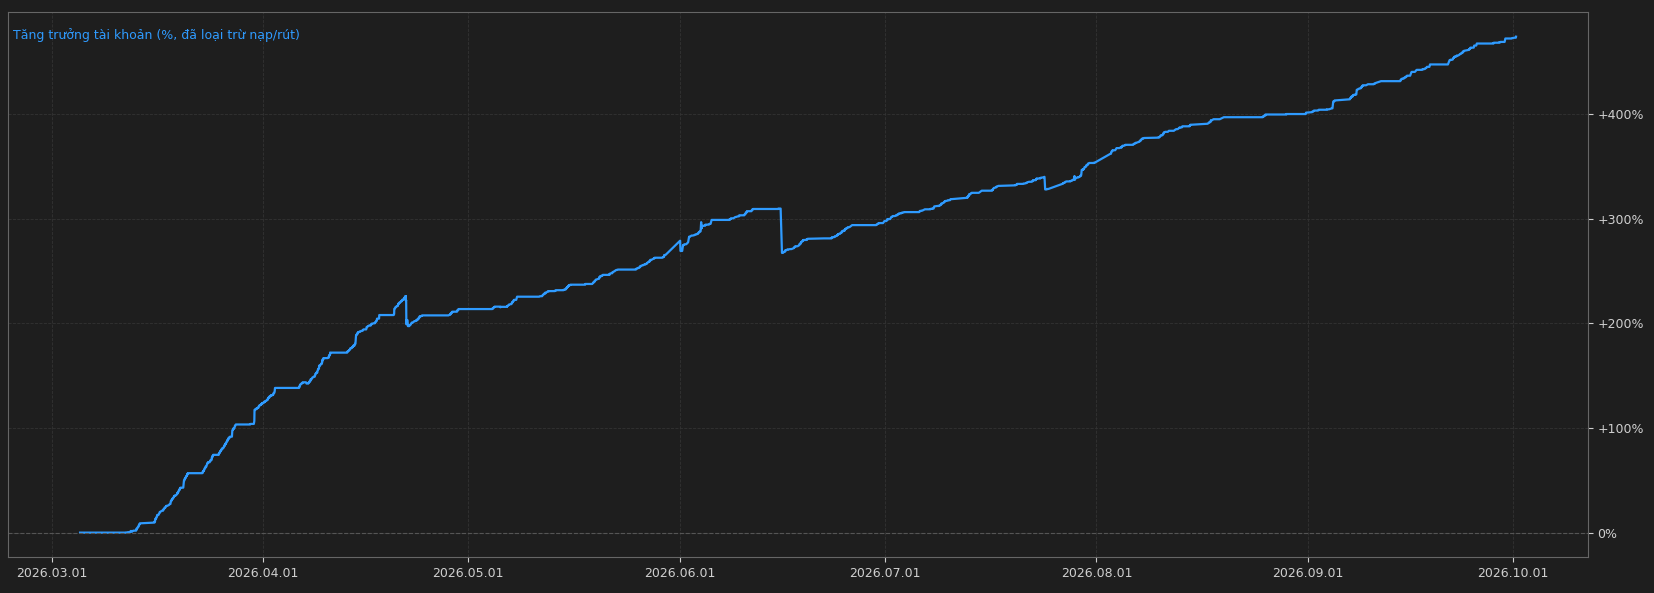Click the 2026.08.01 date label
The height and width of the screenshot is (593, 1654).
1097,573
